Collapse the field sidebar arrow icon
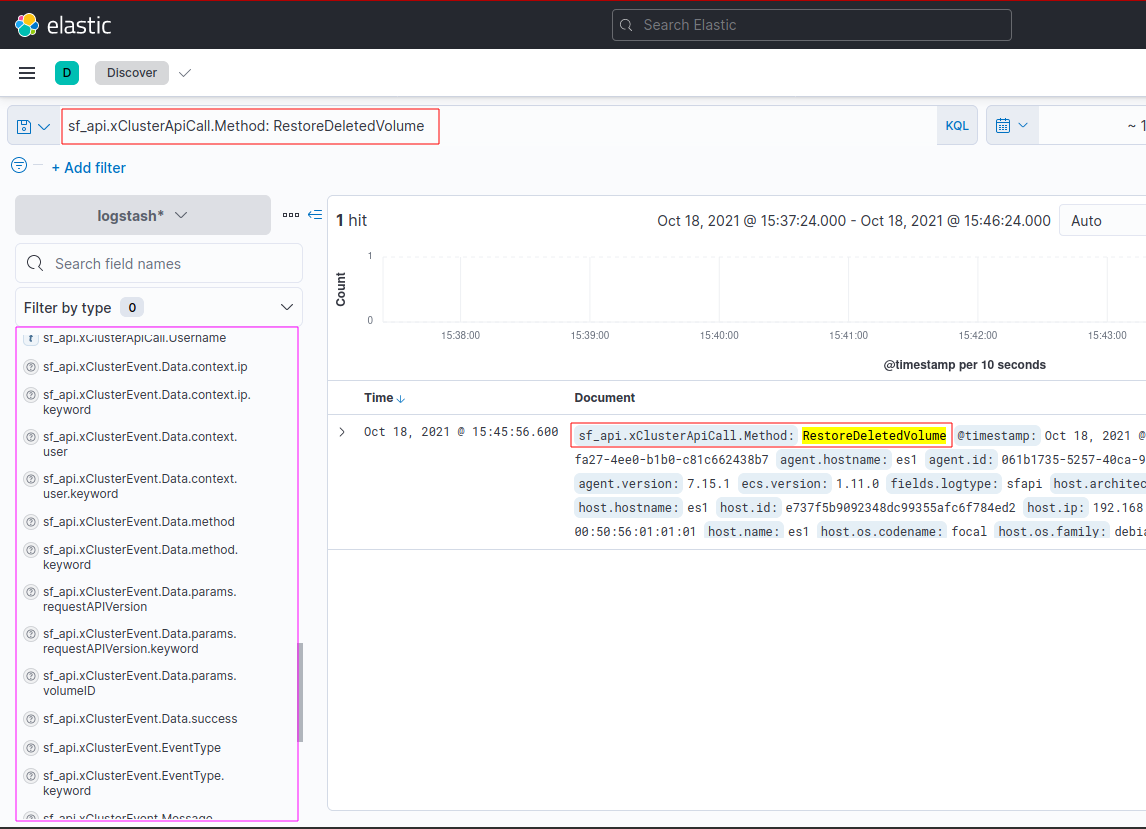 [x=315, y=214]
